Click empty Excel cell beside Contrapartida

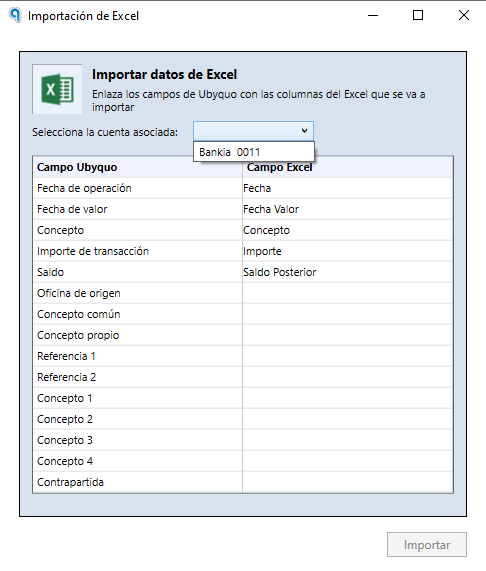(347, 482)
